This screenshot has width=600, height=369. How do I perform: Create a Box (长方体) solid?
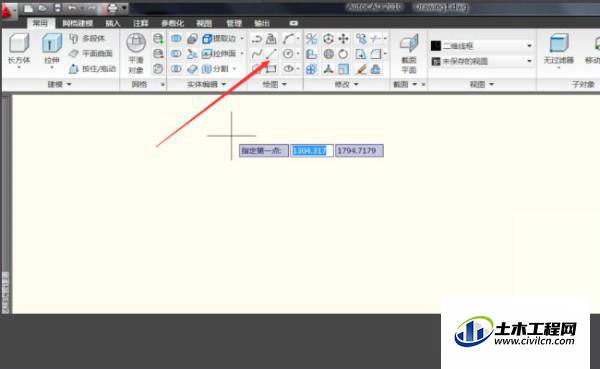coord(19,49)
